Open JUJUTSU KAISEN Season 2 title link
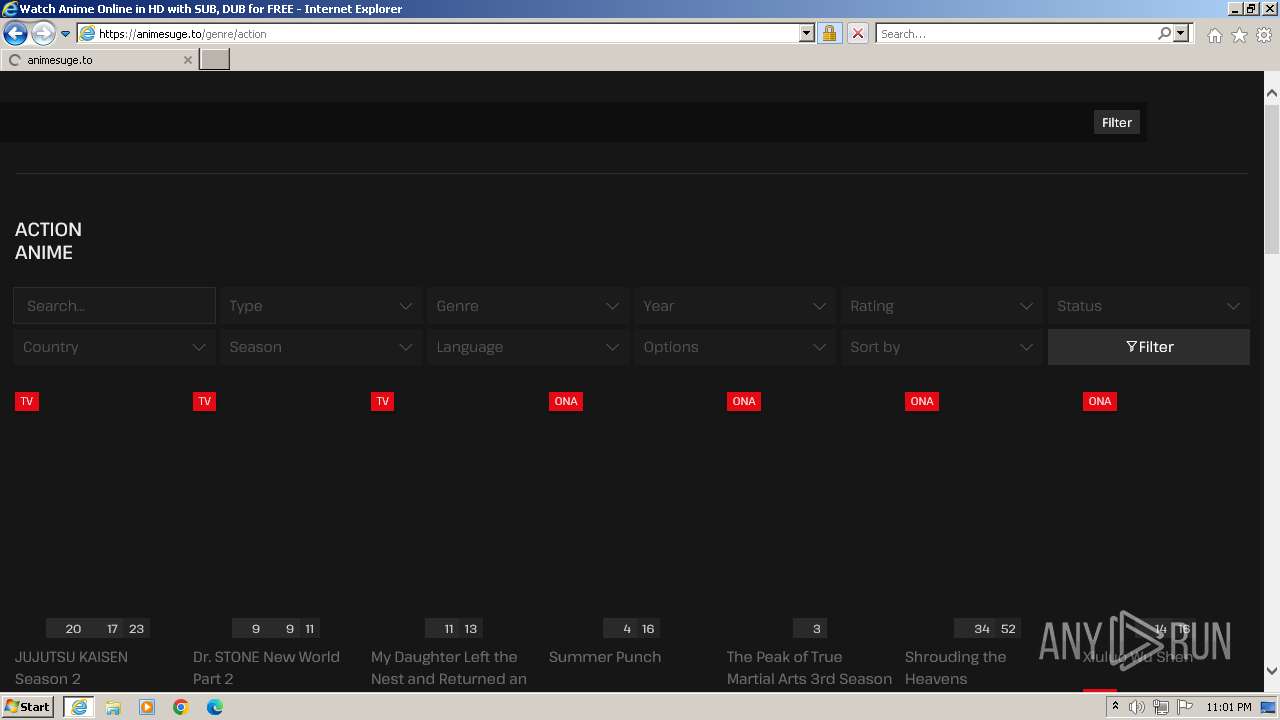The image size is (1280, 720). point(71,668)
